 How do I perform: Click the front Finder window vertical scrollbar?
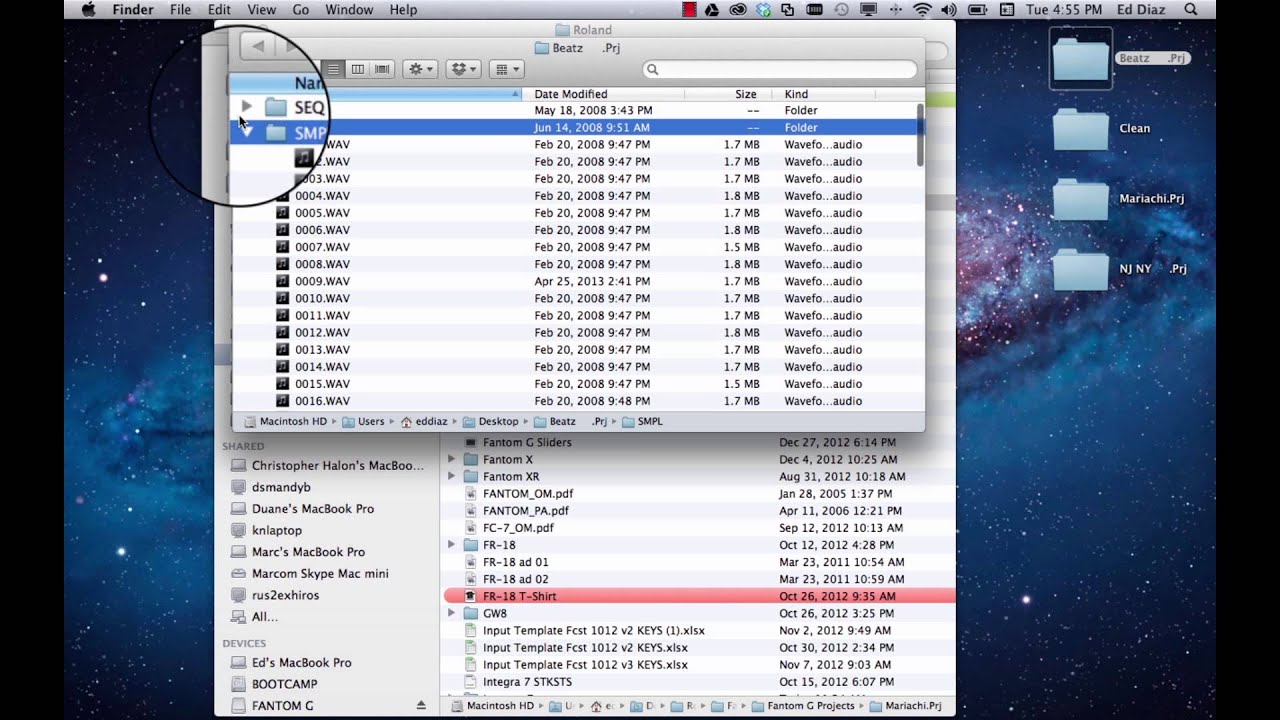920,134
